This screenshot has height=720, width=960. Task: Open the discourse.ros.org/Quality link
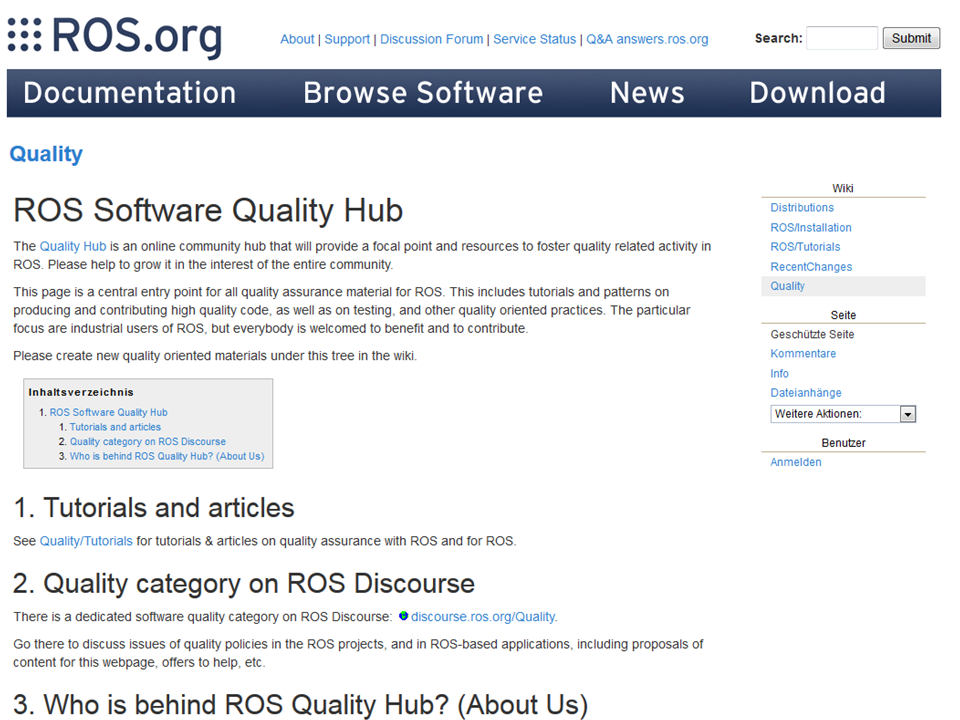pyautogui.click(x=483, y=617)
